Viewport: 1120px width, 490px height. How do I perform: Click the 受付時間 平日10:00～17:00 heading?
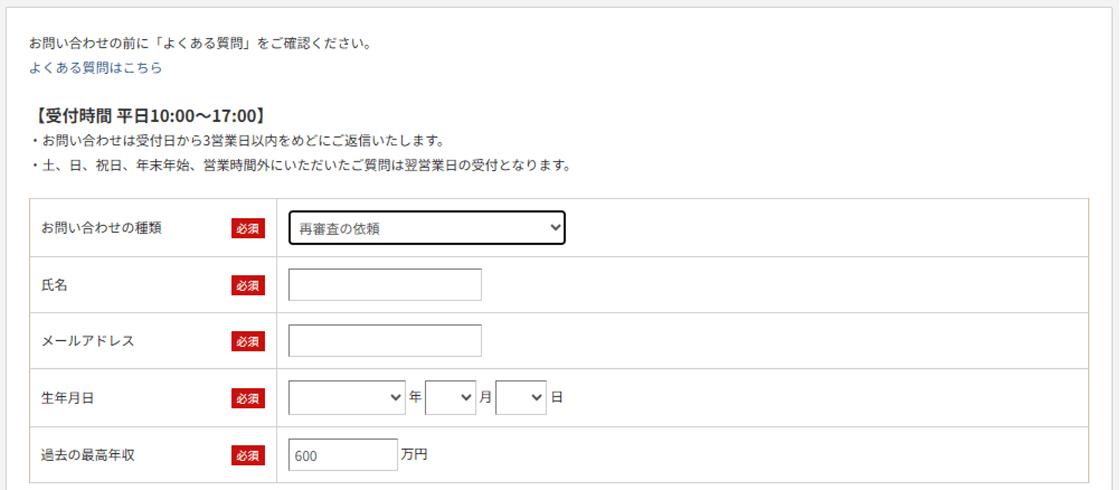(150, 115)
